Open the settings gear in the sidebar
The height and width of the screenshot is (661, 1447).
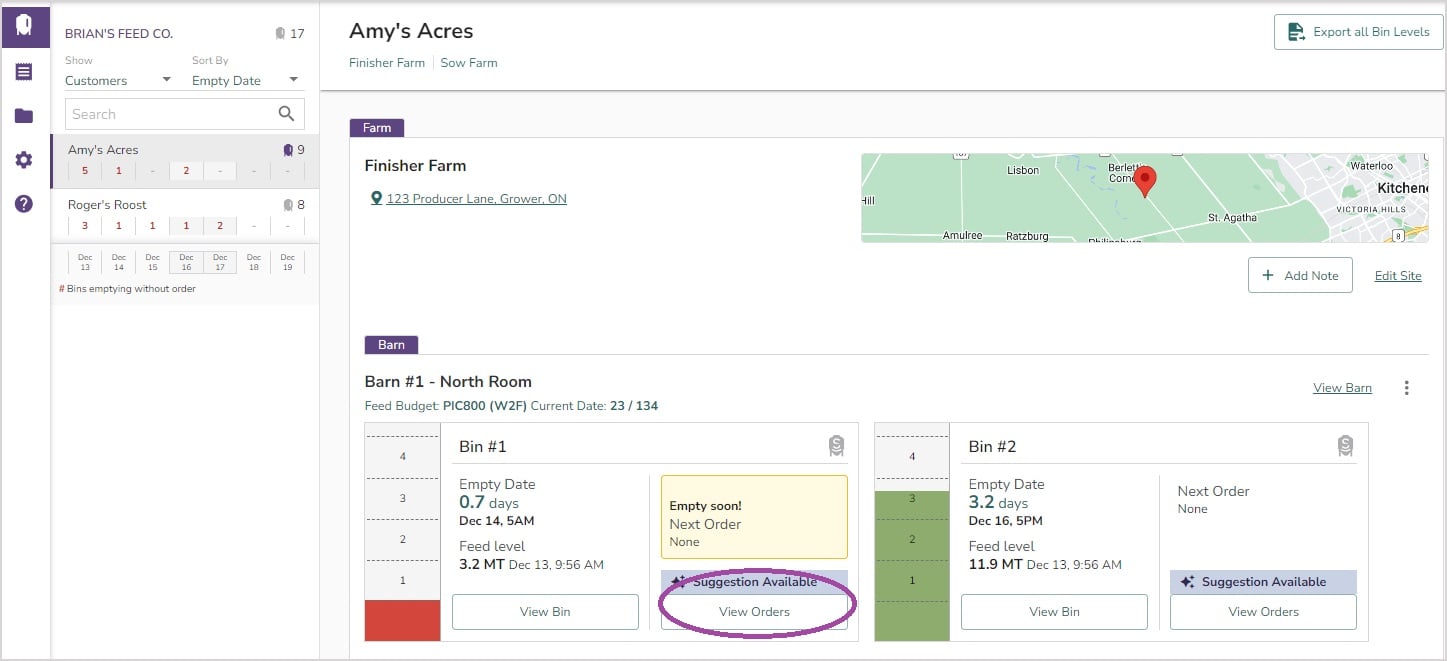point(23,159)
